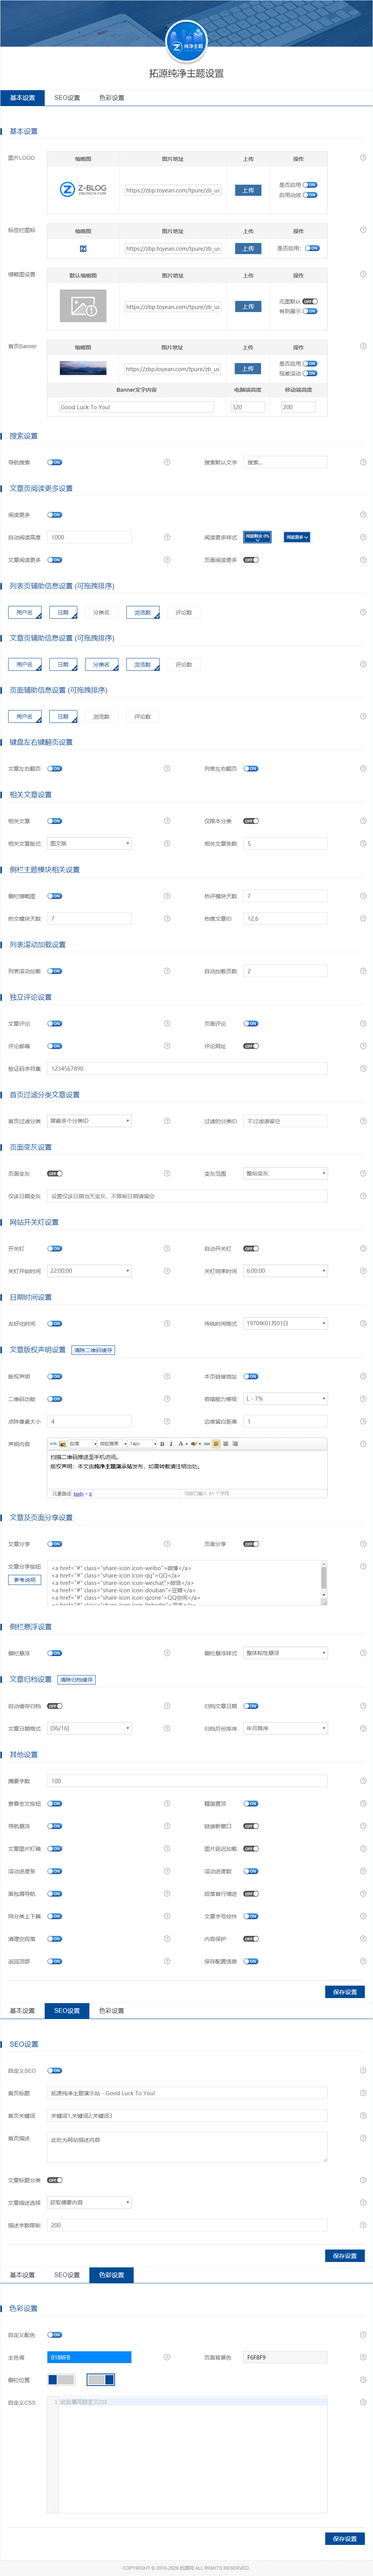Screen dimensions: 373x2576
Task: Open help icon beside the 首页标题 field
Action: click(x=363, y=2093)
